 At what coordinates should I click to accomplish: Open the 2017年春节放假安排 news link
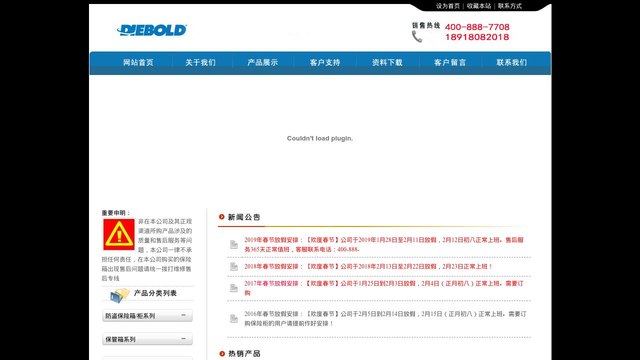(384, 288)
